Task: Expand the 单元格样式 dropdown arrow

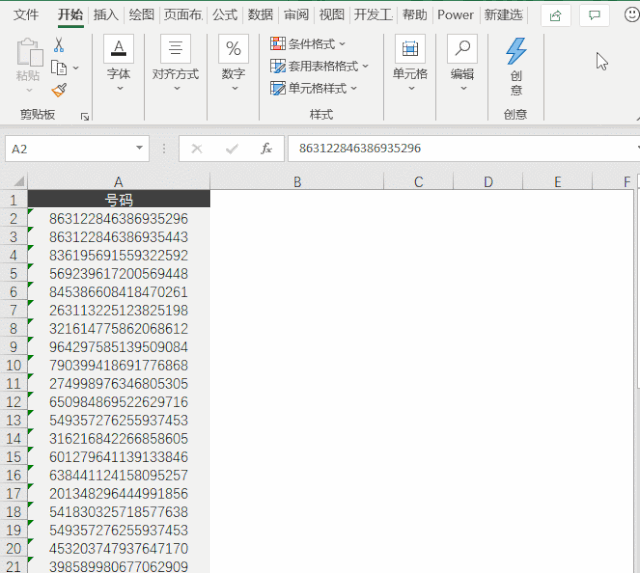Action: tap(353, 88)
